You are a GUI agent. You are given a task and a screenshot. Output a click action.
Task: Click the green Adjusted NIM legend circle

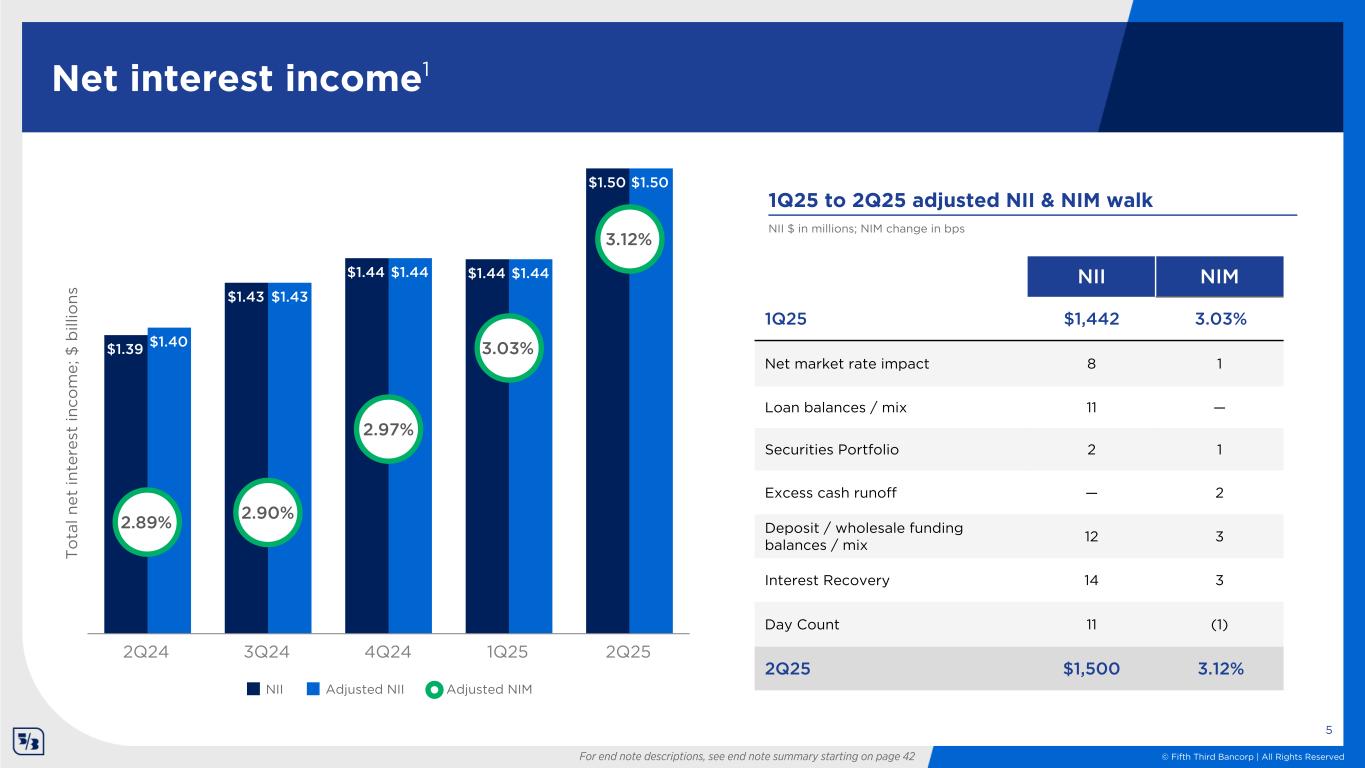click(434, 688)
